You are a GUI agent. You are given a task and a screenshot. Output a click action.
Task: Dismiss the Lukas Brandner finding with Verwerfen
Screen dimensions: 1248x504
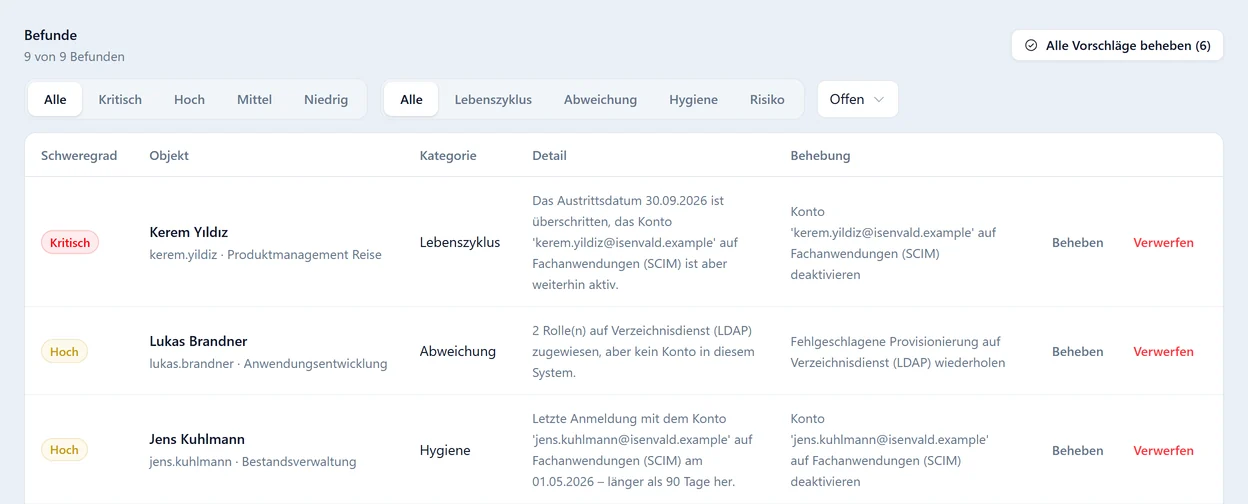click(x=1163, y=351)
